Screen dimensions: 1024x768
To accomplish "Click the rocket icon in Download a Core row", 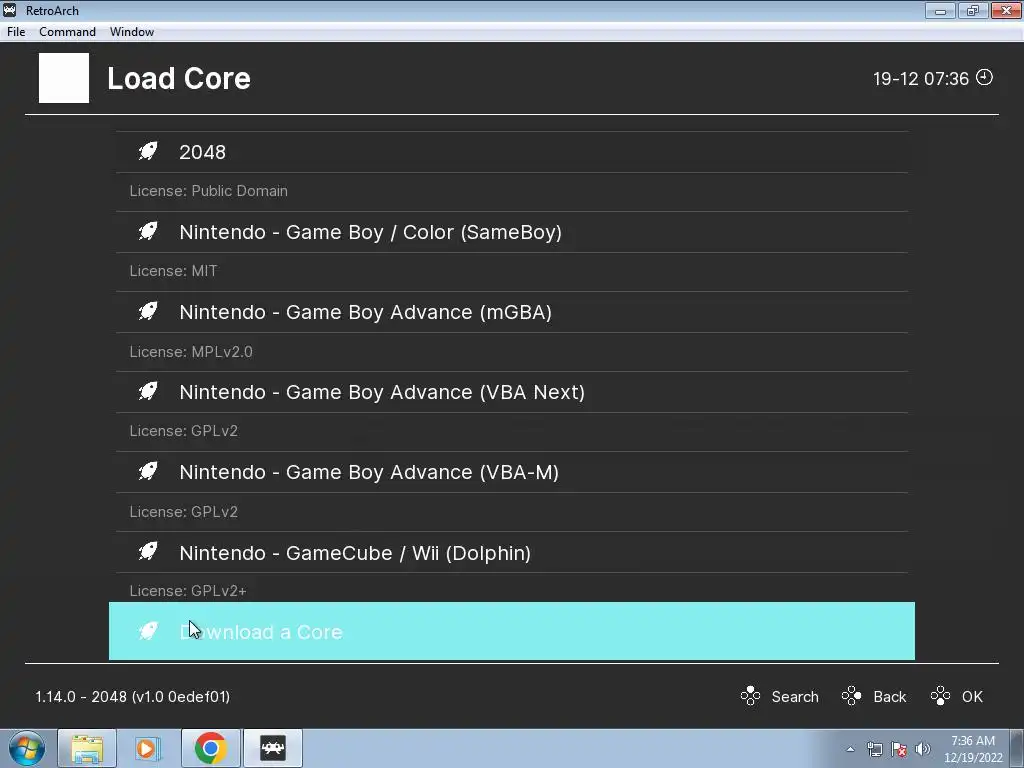I will (148, 631).
